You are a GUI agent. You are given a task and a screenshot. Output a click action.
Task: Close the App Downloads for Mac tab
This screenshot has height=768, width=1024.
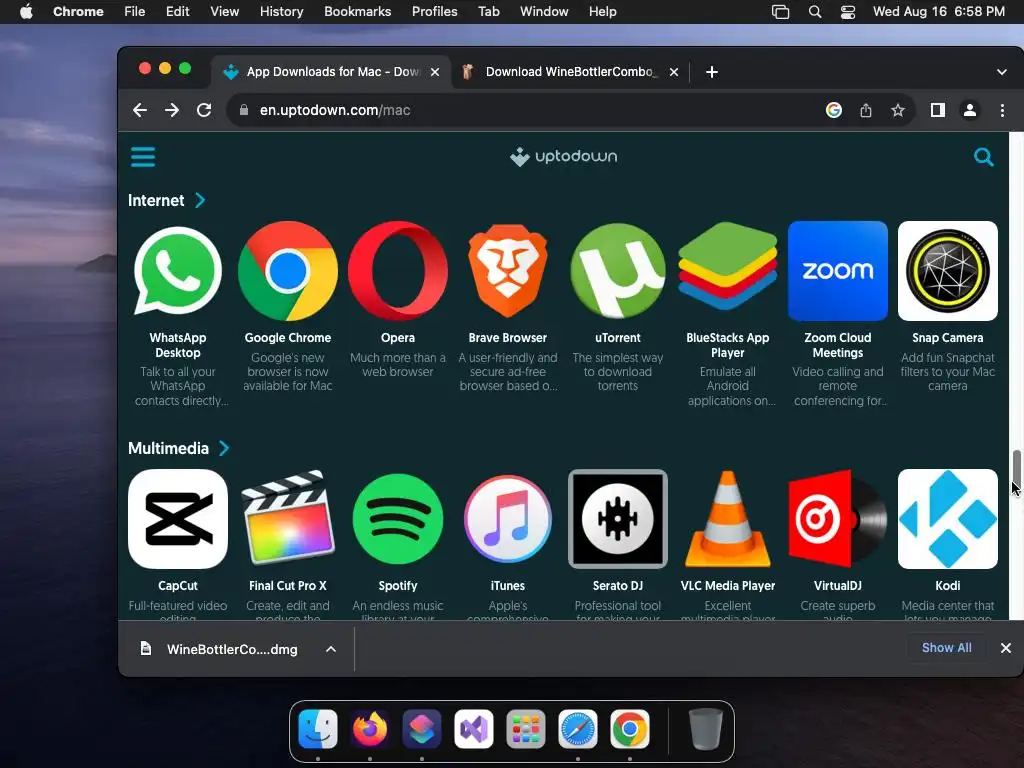[x=435, y=72]
